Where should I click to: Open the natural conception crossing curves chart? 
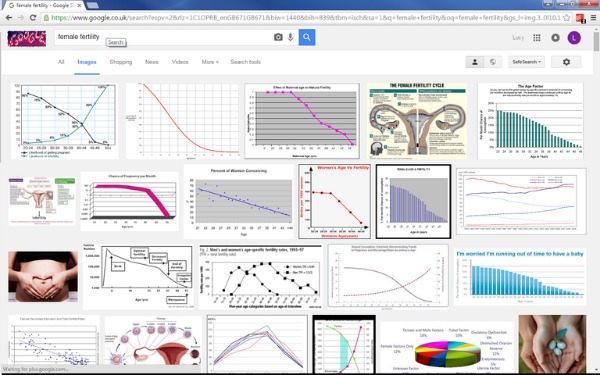tap(388, 276)
